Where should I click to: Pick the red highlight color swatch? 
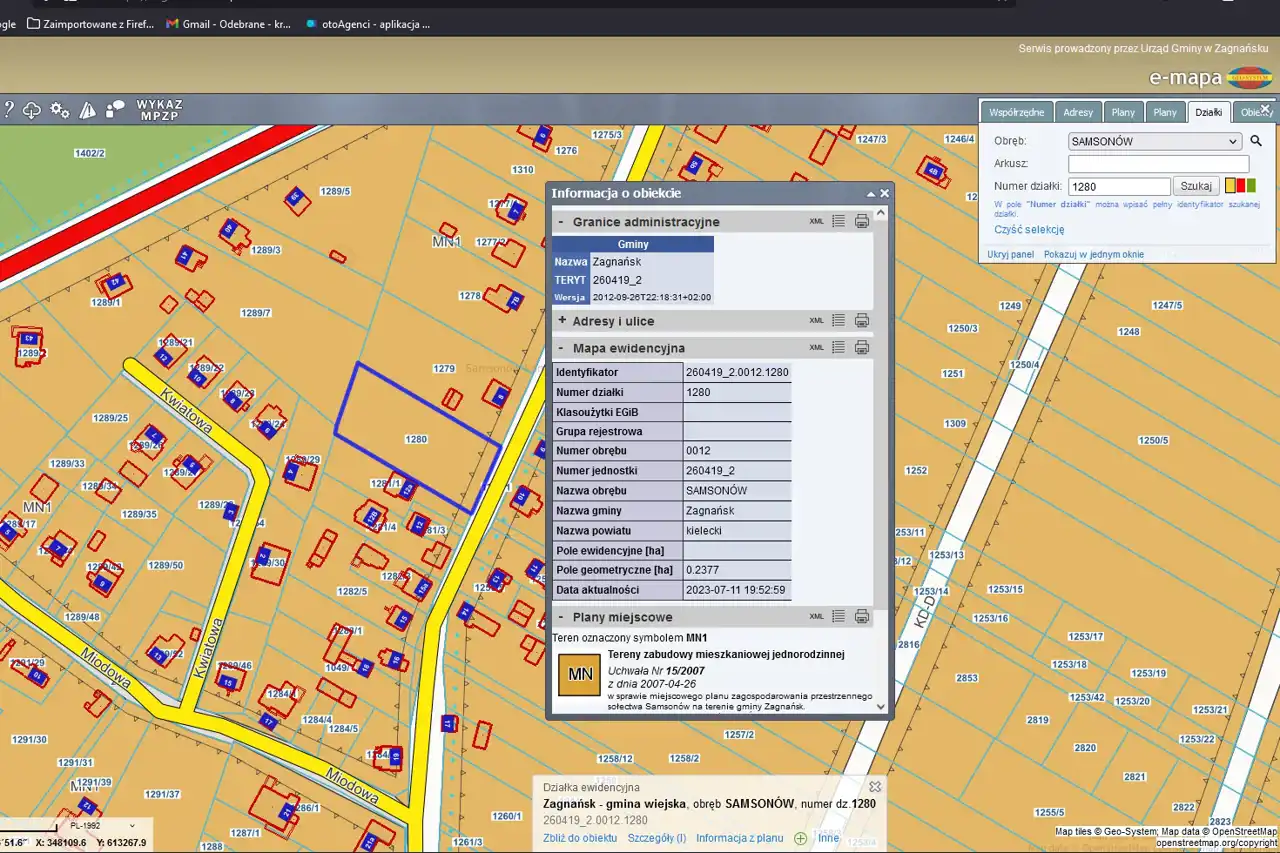tap(1241, 186)
